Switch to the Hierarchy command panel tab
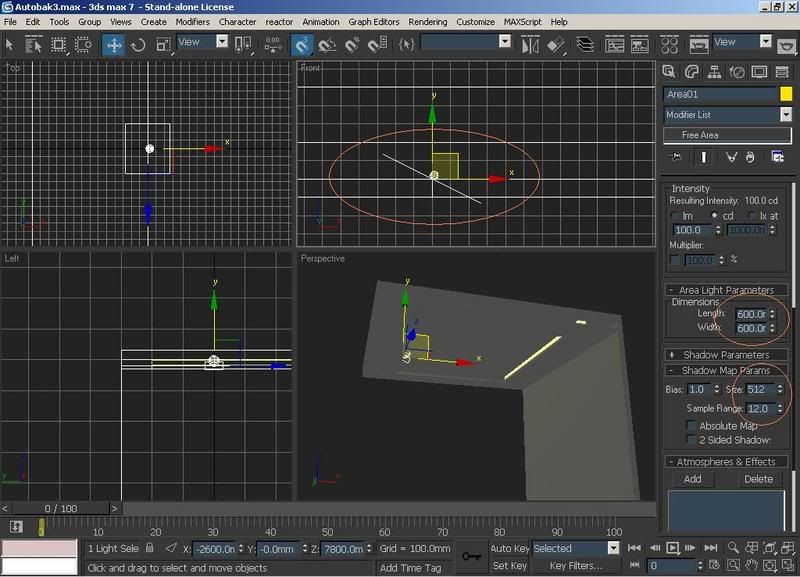Image resolution: width=800 pixels, height=577 pixels. [x=715, y=72]
